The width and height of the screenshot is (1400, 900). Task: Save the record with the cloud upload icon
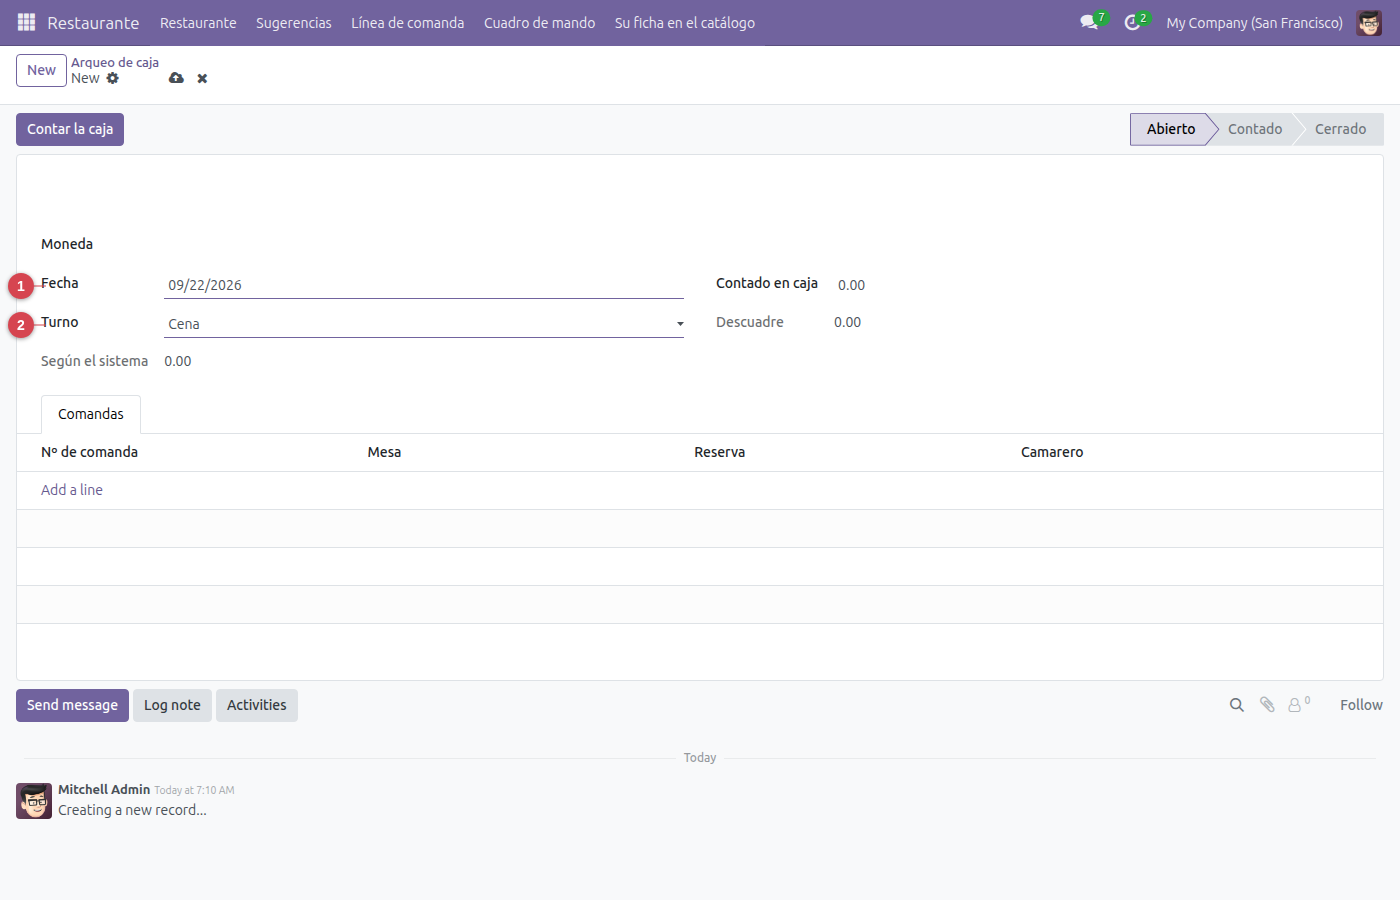(176, 78)
